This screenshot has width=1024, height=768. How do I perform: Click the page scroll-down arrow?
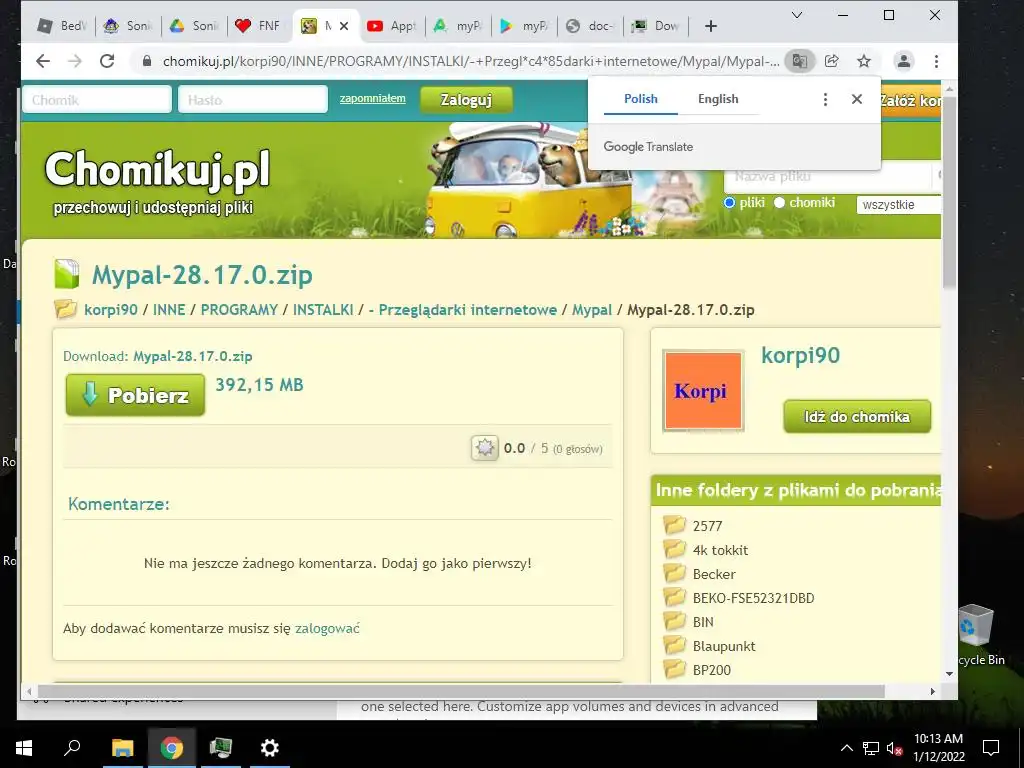pyautogui.click(x=950, y=674)
